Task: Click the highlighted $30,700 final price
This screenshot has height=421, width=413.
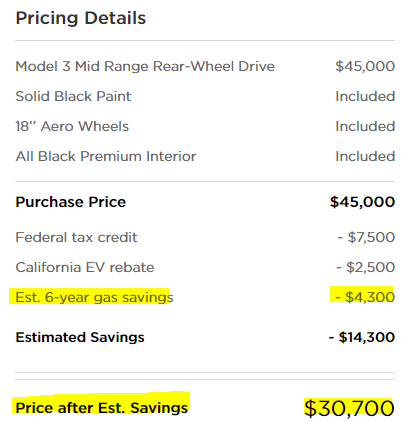Action: (349, 408)
